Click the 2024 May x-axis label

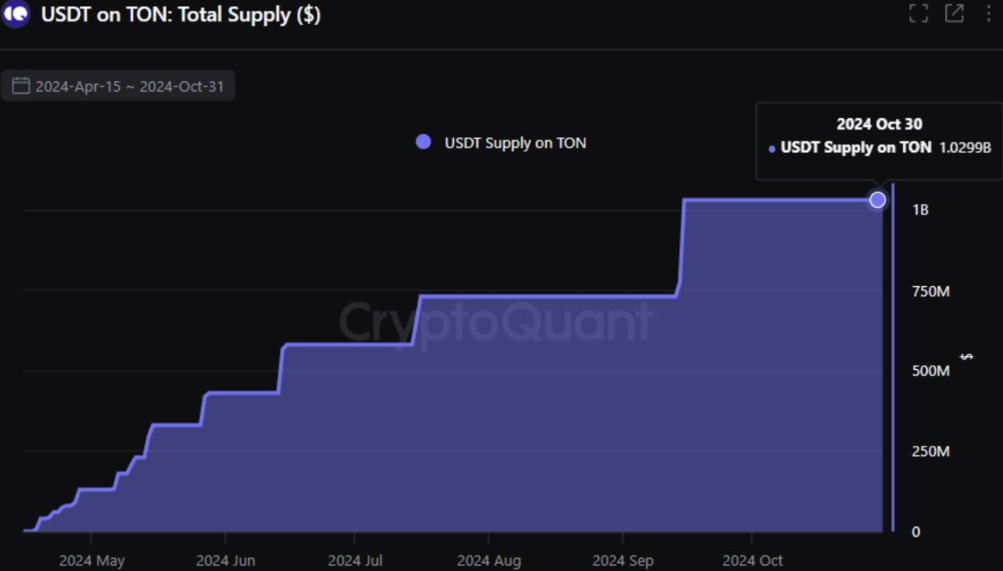pos(91,561)
